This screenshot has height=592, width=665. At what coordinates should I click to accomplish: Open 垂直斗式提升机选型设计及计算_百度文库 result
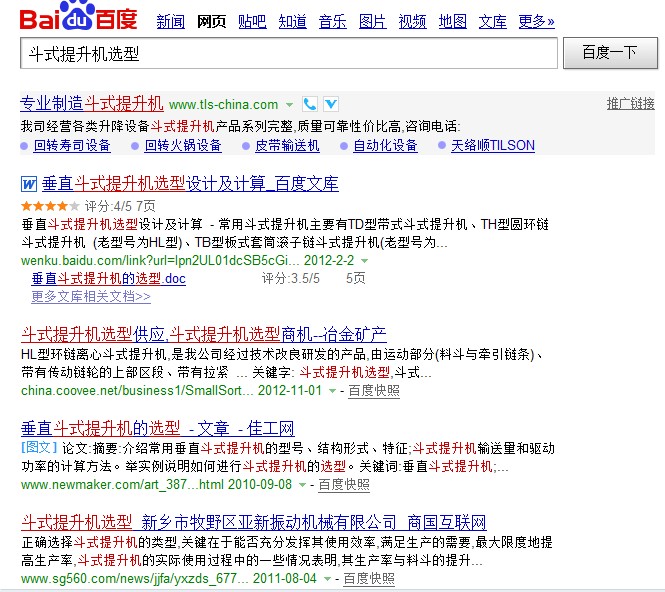pos(190,184)
